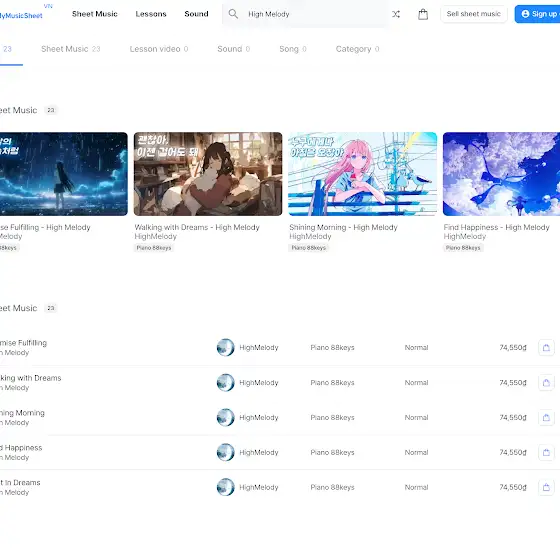Screen dimensions: 560x560
Task: Open the Sheet Music menu
Action: click(x=95, y=14)
